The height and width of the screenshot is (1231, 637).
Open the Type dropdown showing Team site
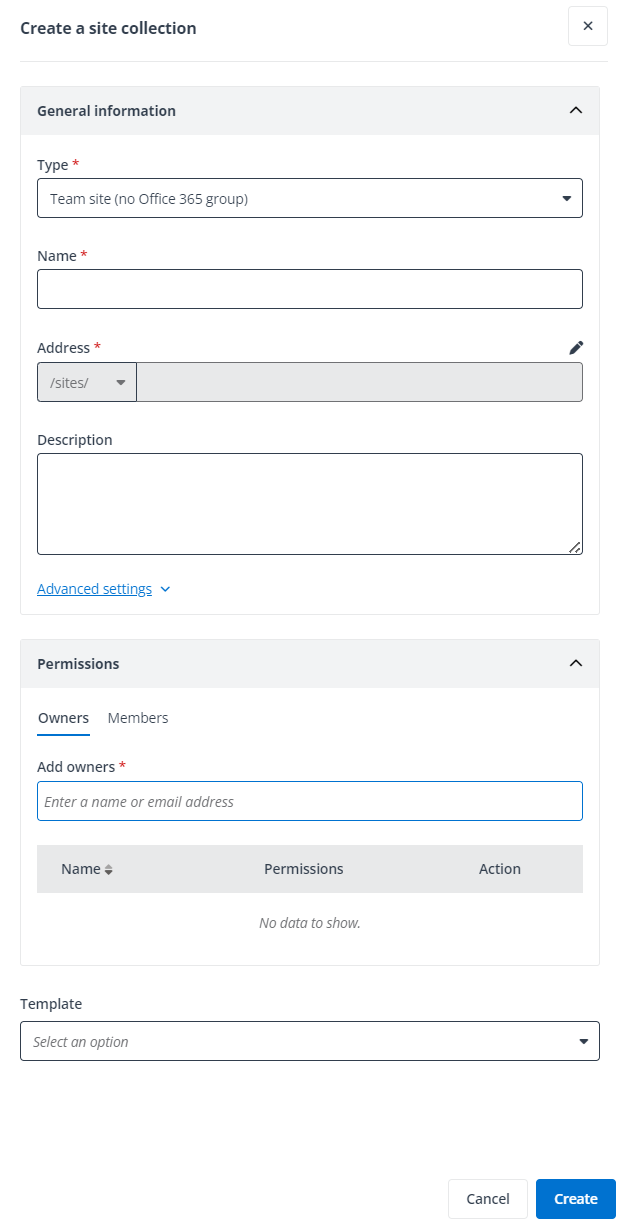click(x=310, y=197)
